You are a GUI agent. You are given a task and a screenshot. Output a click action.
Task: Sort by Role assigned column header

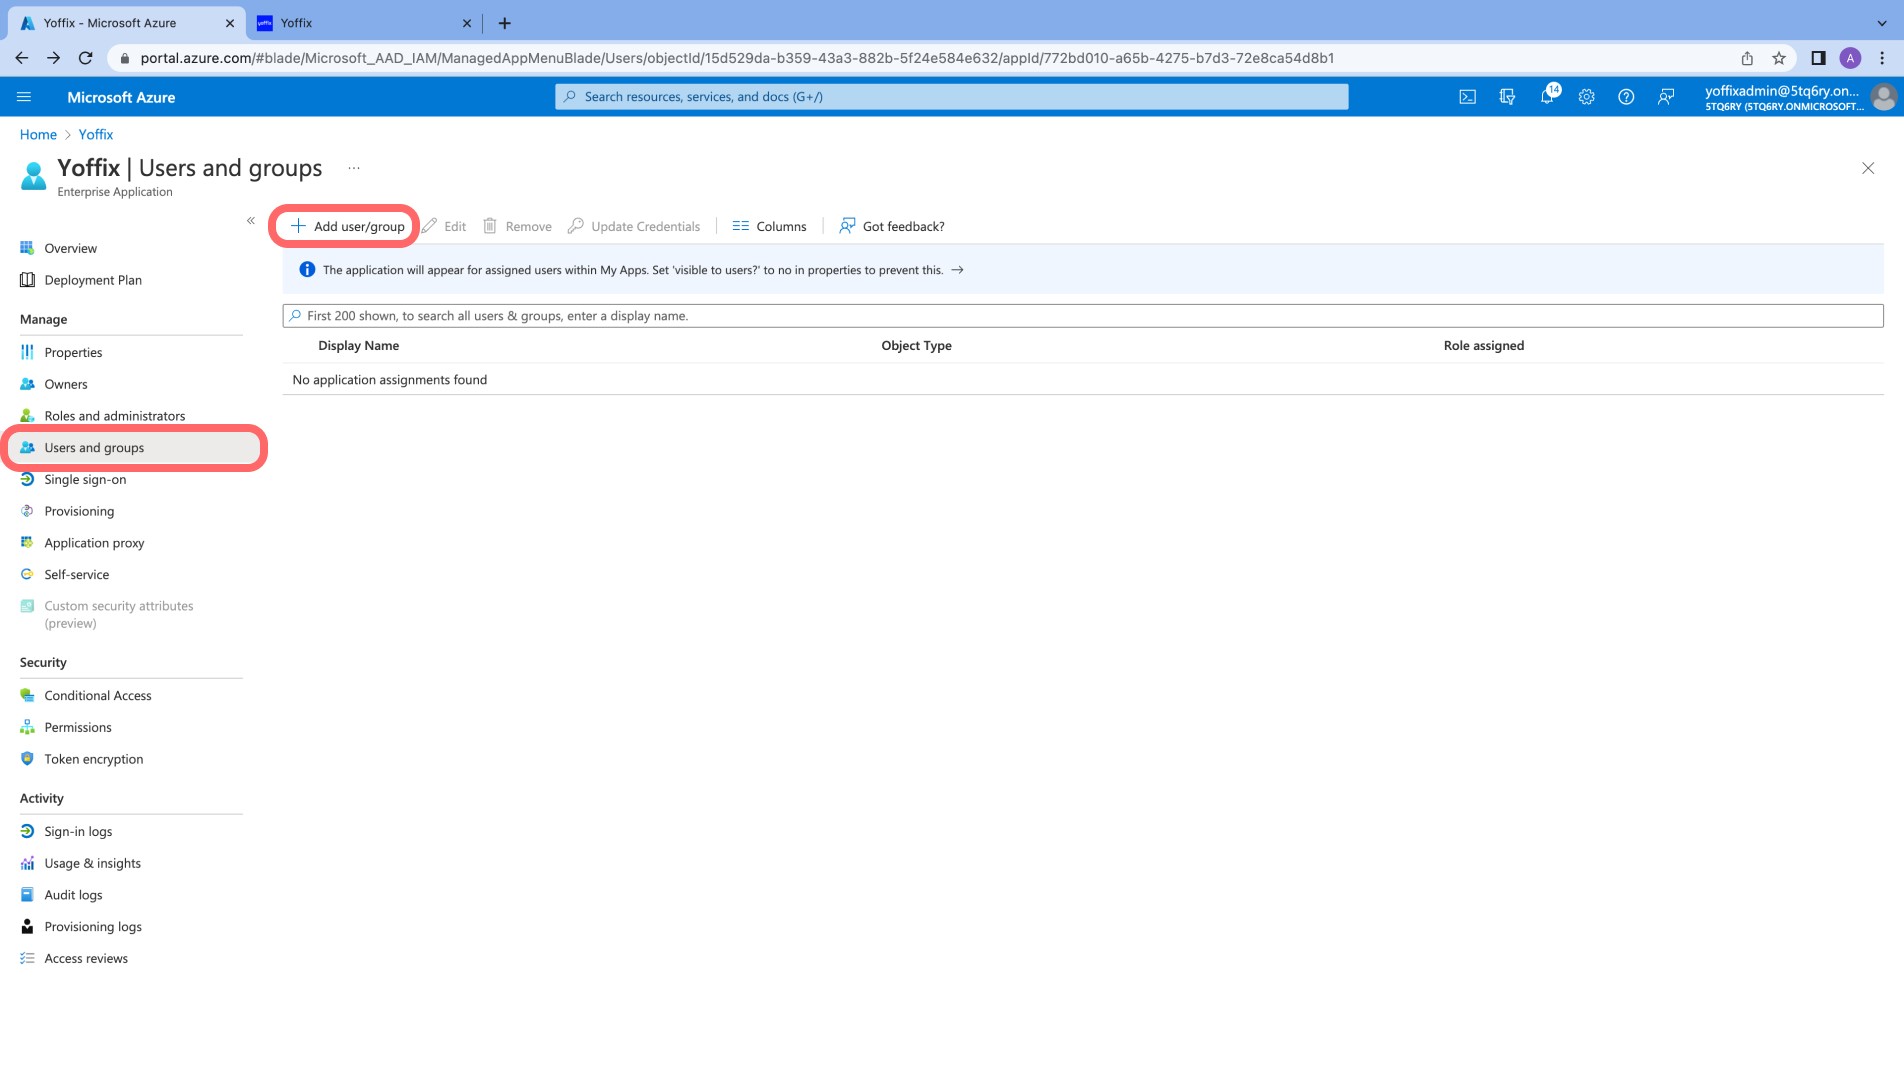[x=1484, y=346]
